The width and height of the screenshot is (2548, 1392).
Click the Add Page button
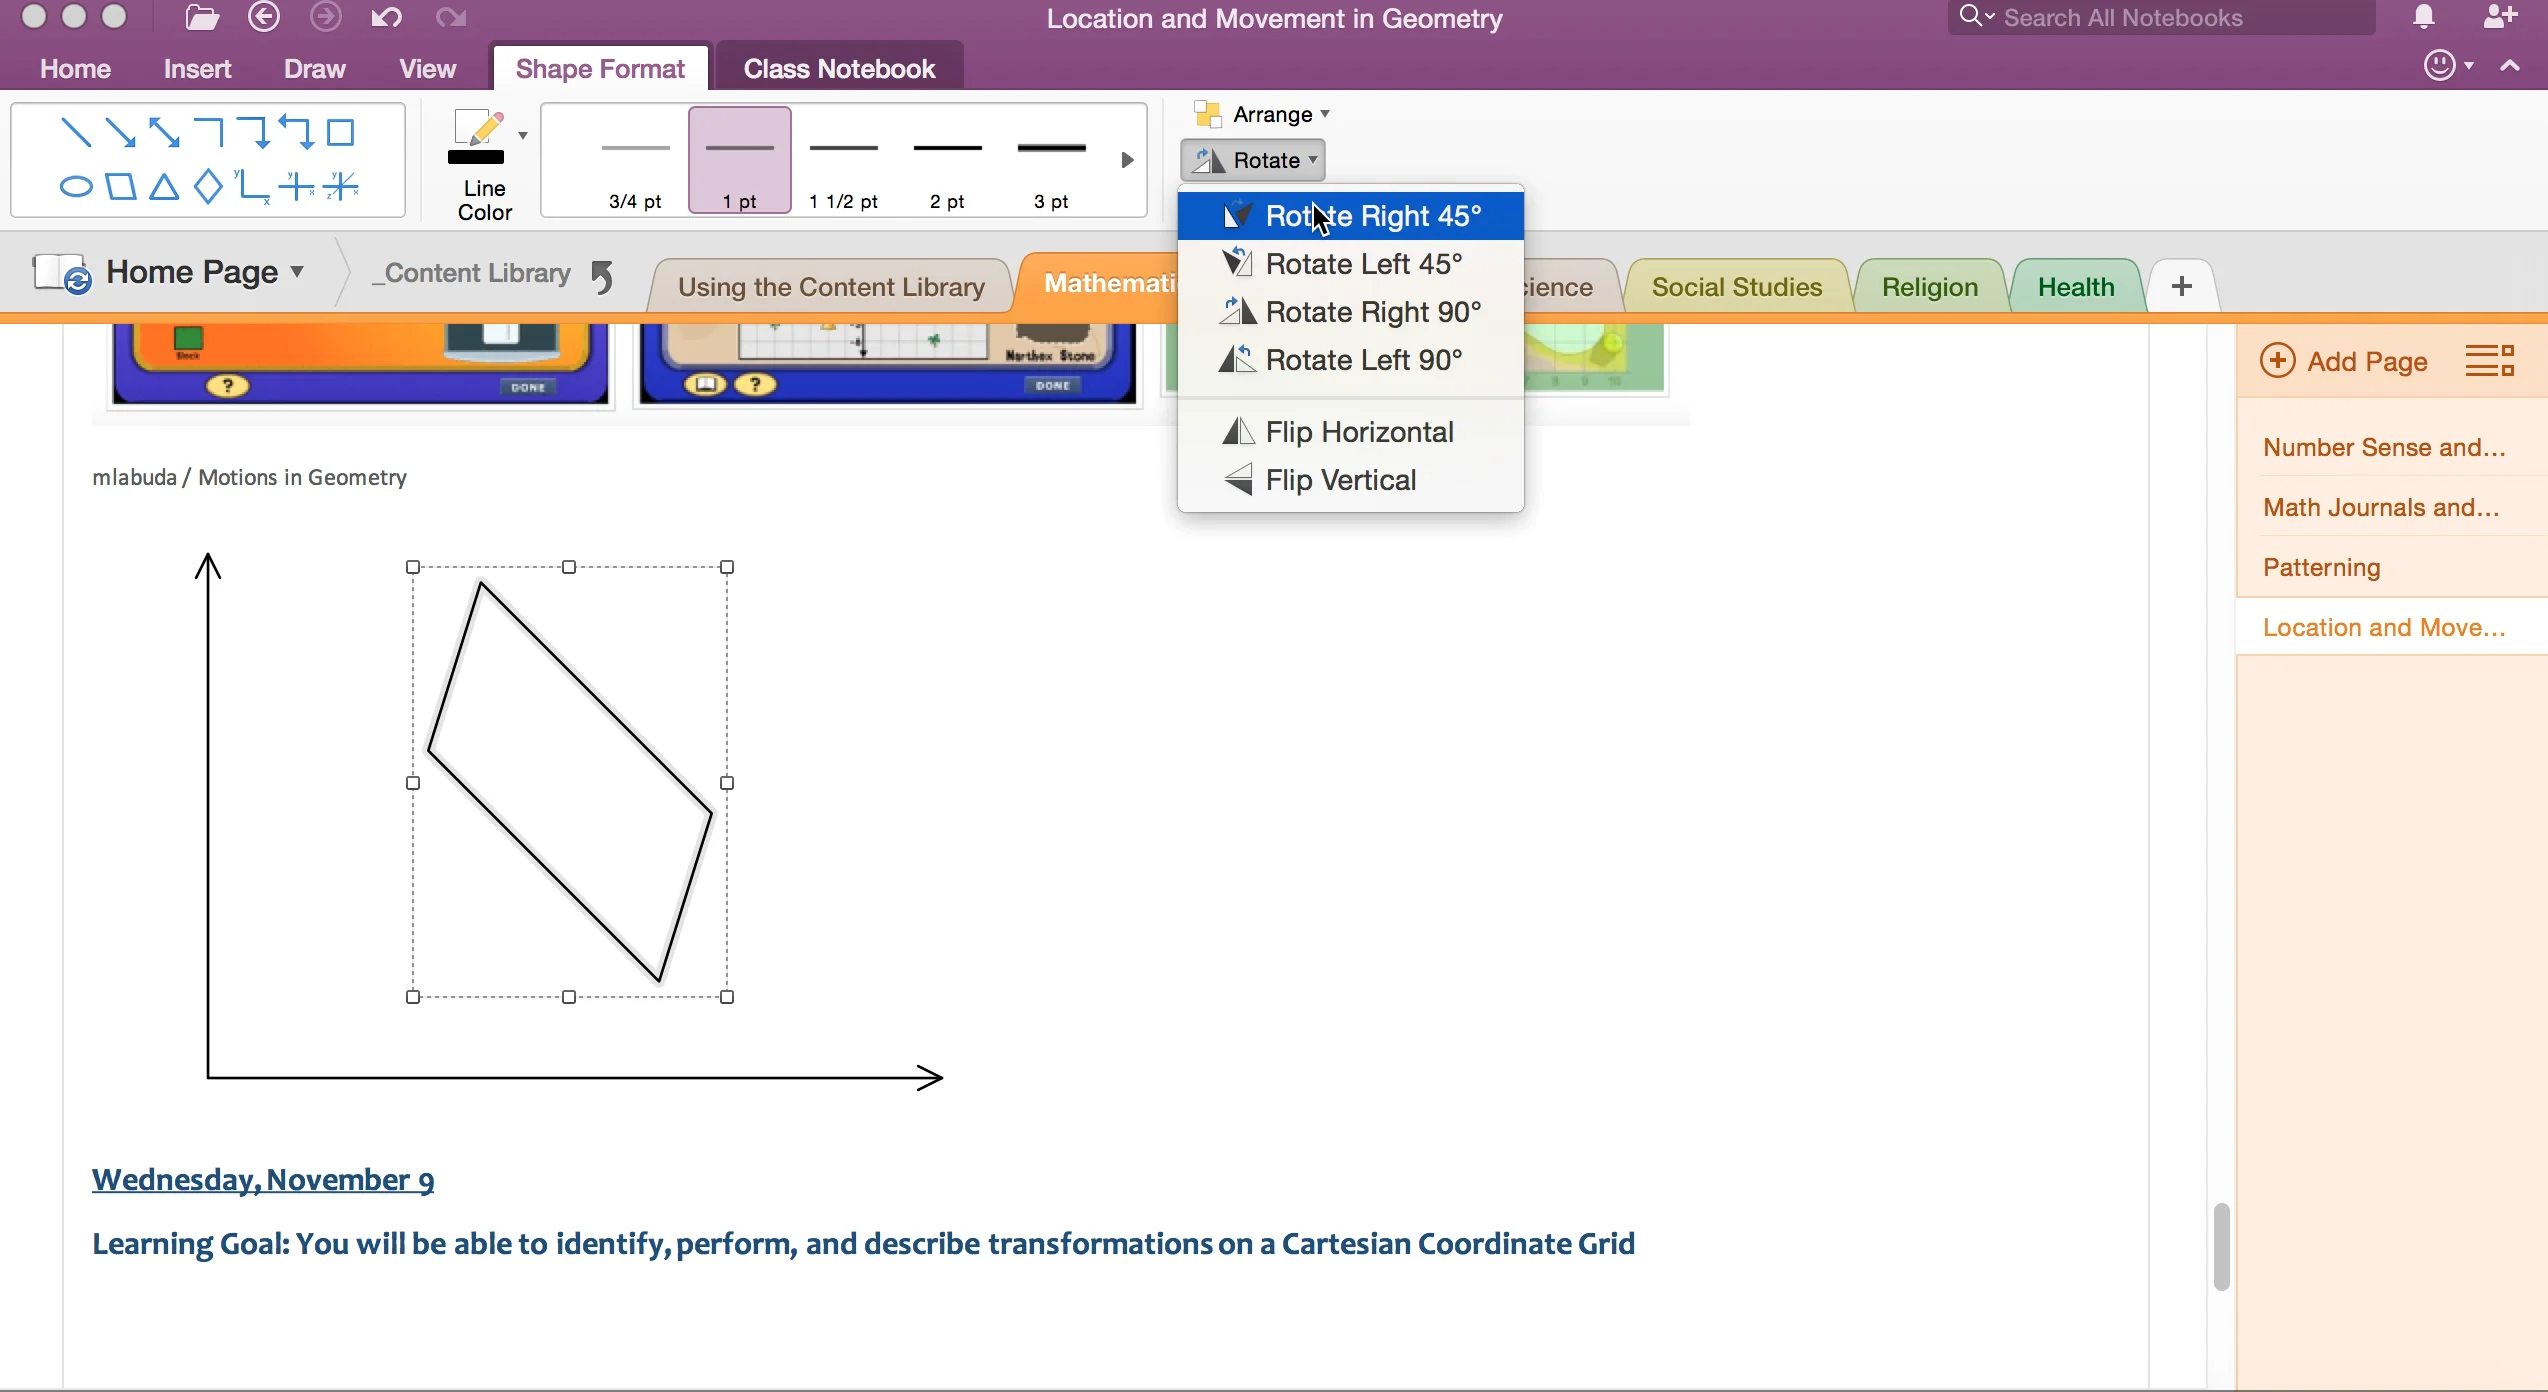(x=2344, y=361)
